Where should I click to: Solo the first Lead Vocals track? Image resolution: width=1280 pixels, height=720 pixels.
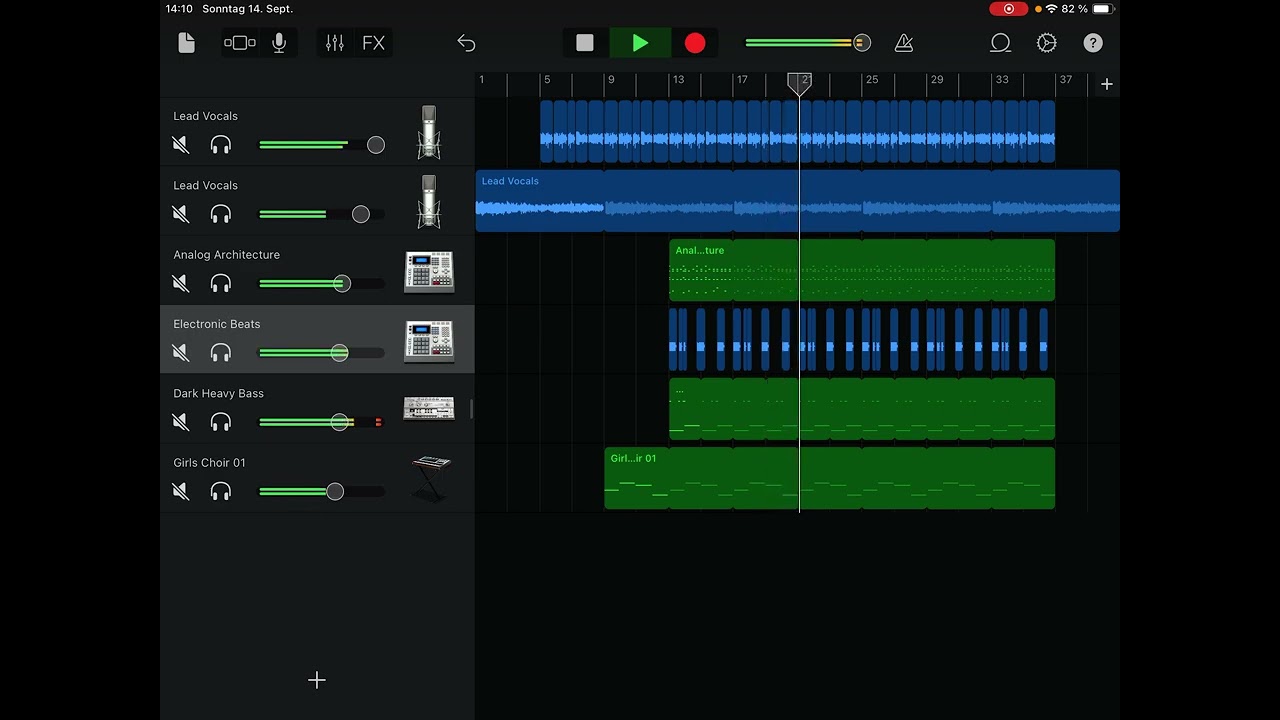221,145
